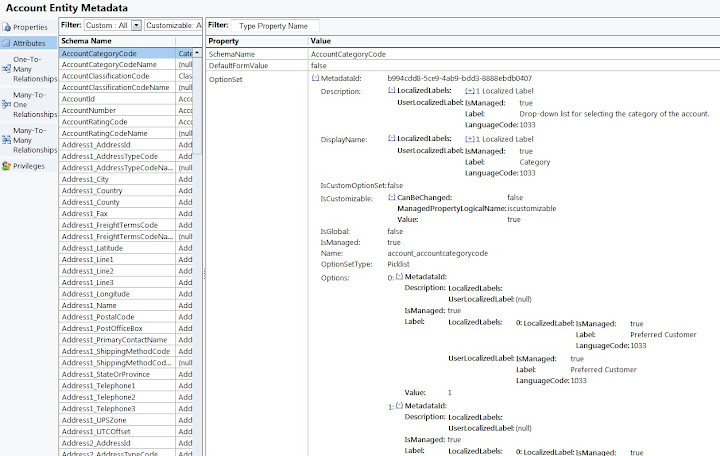Click the Properties icon in the sidebar

7,27
